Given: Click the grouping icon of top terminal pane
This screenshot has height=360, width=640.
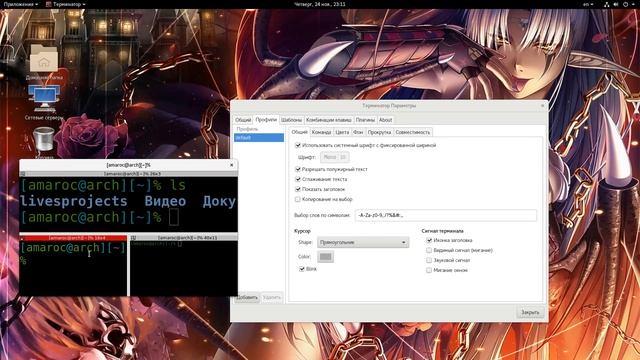Looking at the screenshot, I should coord(23,173).
